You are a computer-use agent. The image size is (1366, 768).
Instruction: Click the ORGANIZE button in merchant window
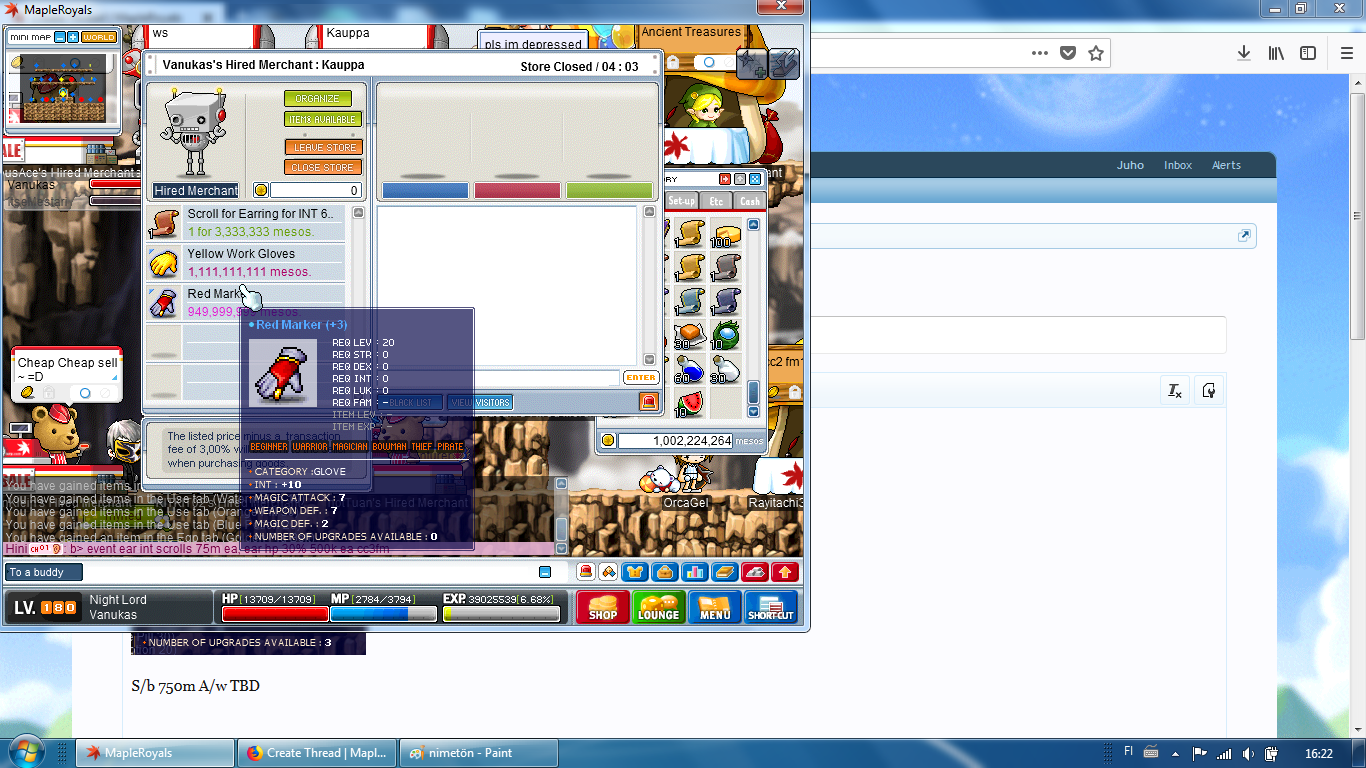click(318, 99)
